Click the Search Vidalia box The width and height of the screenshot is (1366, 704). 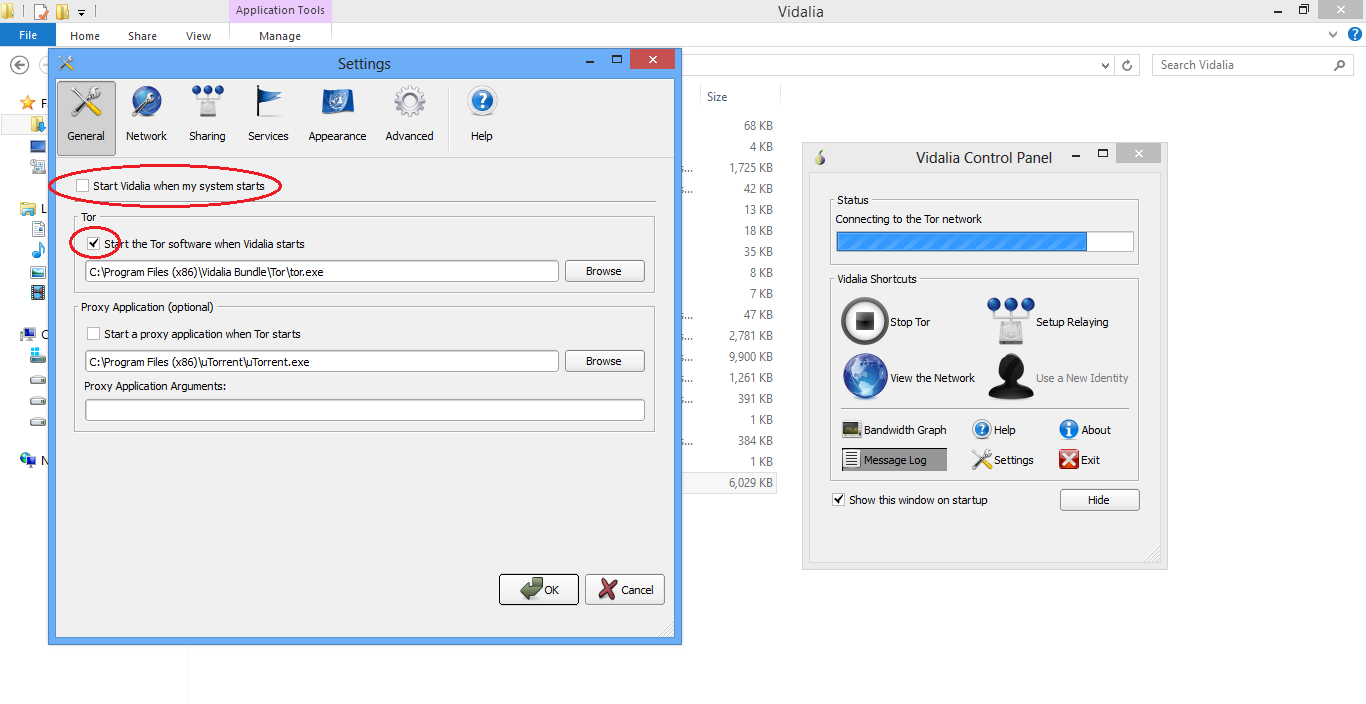tap(1254, 65)
